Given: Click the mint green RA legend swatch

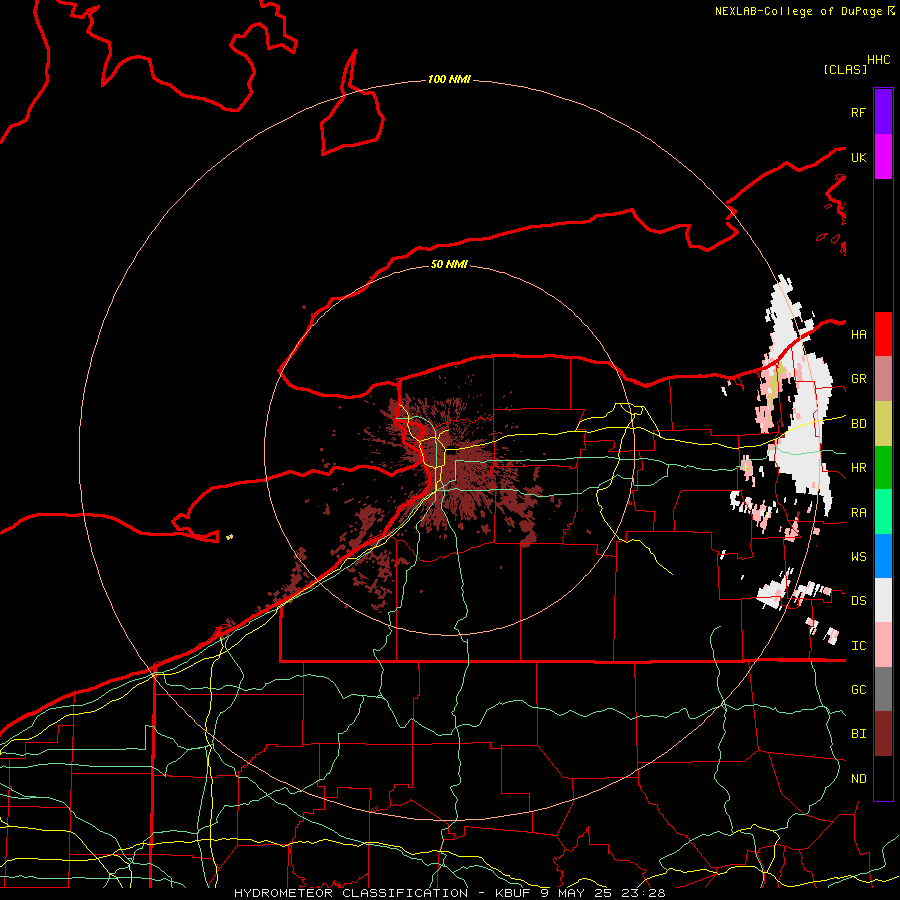Looking at the screenshot, I should point(883,512).
